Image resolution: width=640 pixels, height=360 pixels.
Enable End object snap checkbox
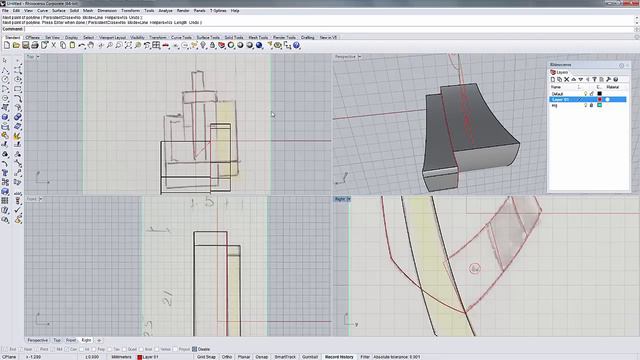5,349
